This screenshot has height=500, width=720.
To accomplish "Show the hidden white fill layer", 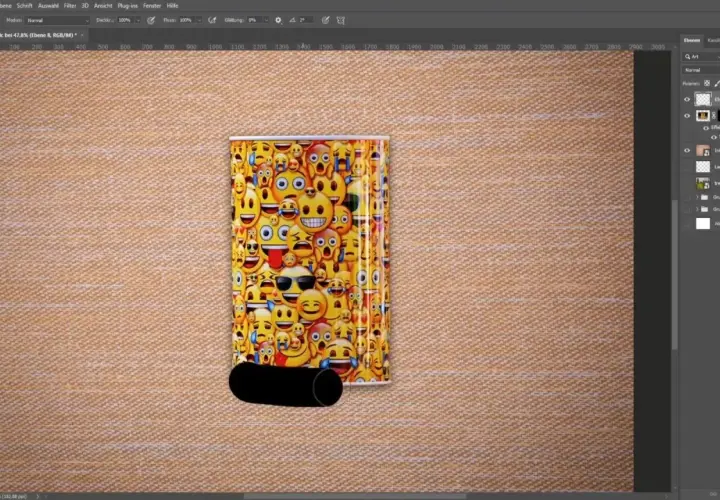I will pos(687,224).
